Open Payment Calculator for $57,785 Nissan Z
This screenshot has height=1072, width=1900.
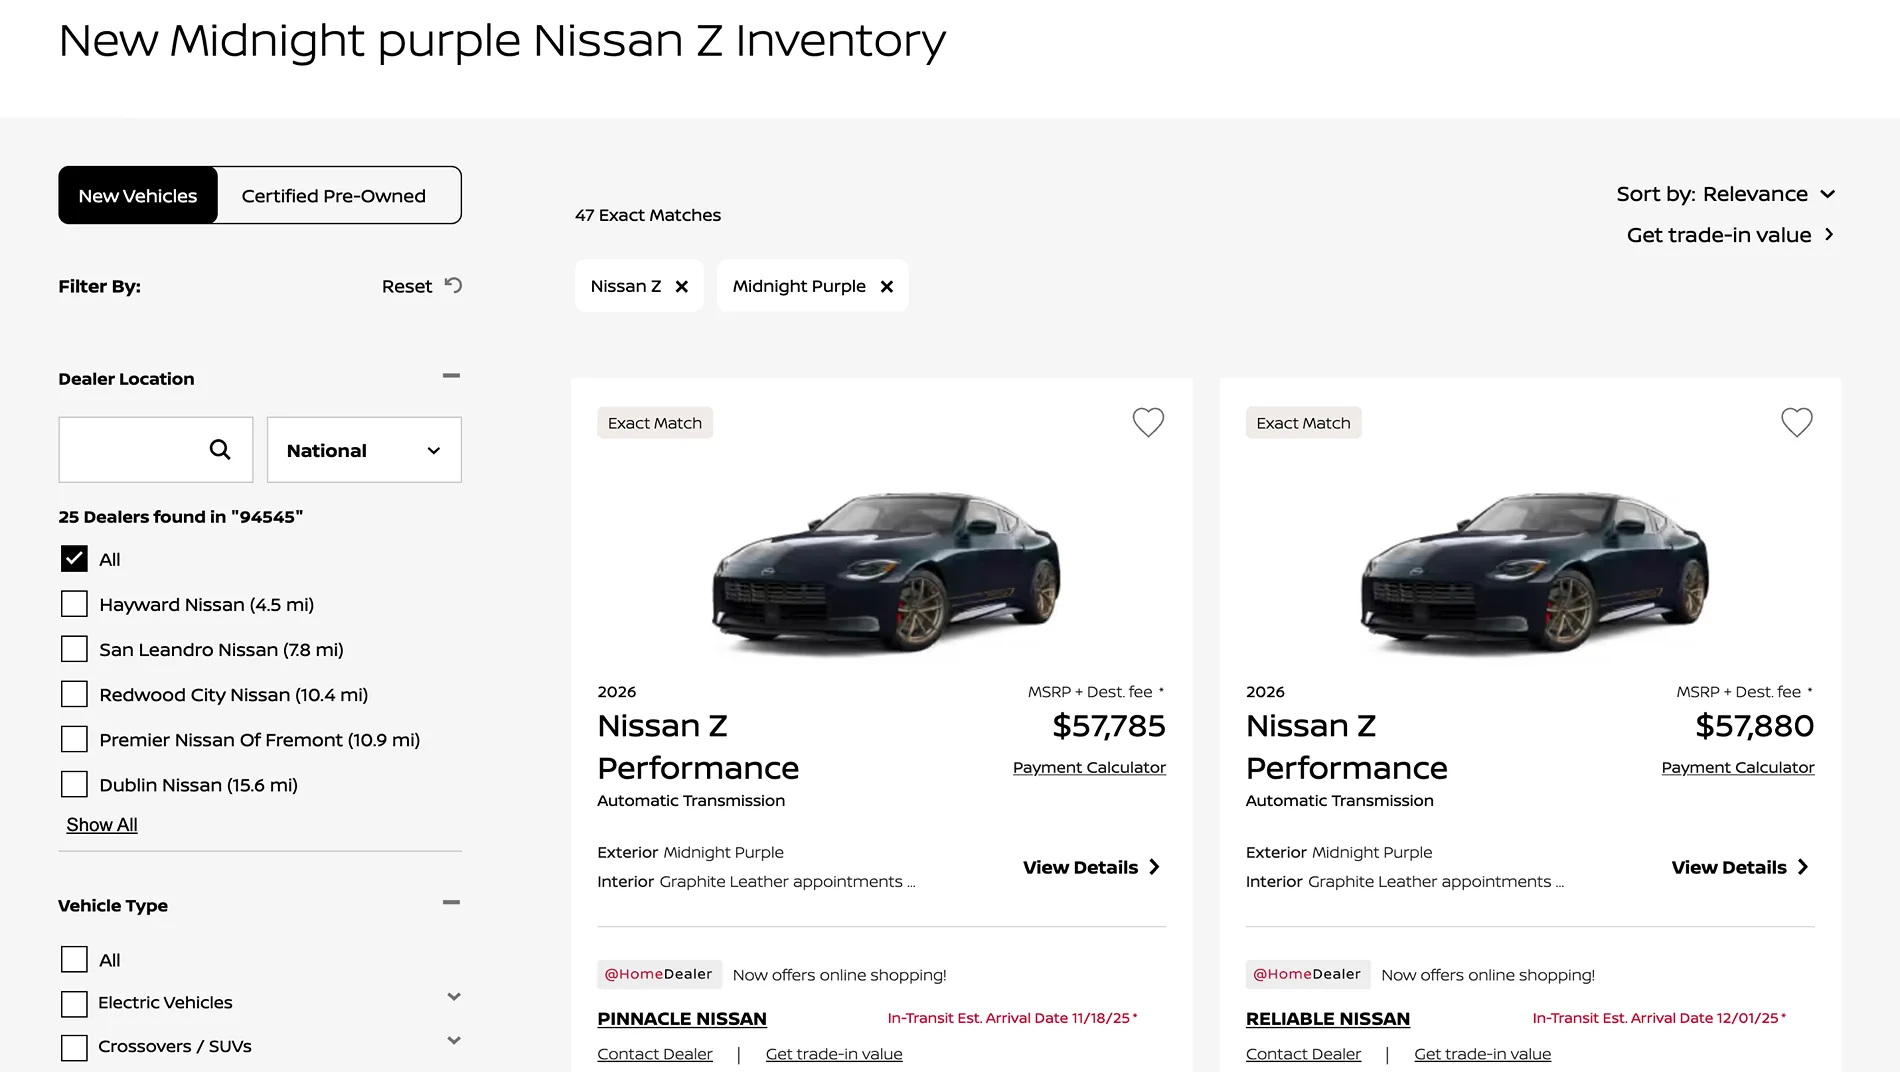[1089, 768]
